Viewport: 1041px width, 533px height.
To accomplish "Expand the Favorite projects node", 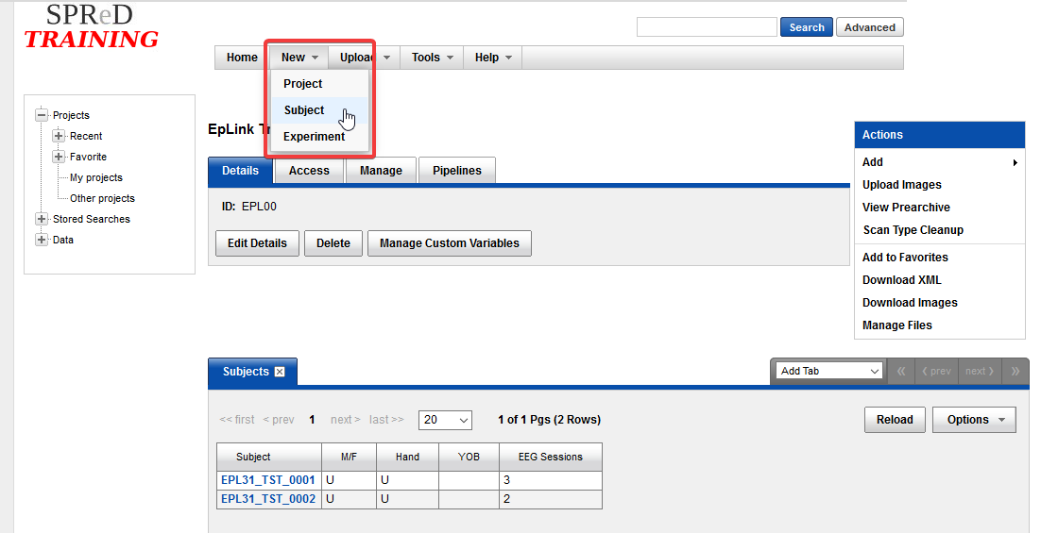I will (x=59, y=157).
